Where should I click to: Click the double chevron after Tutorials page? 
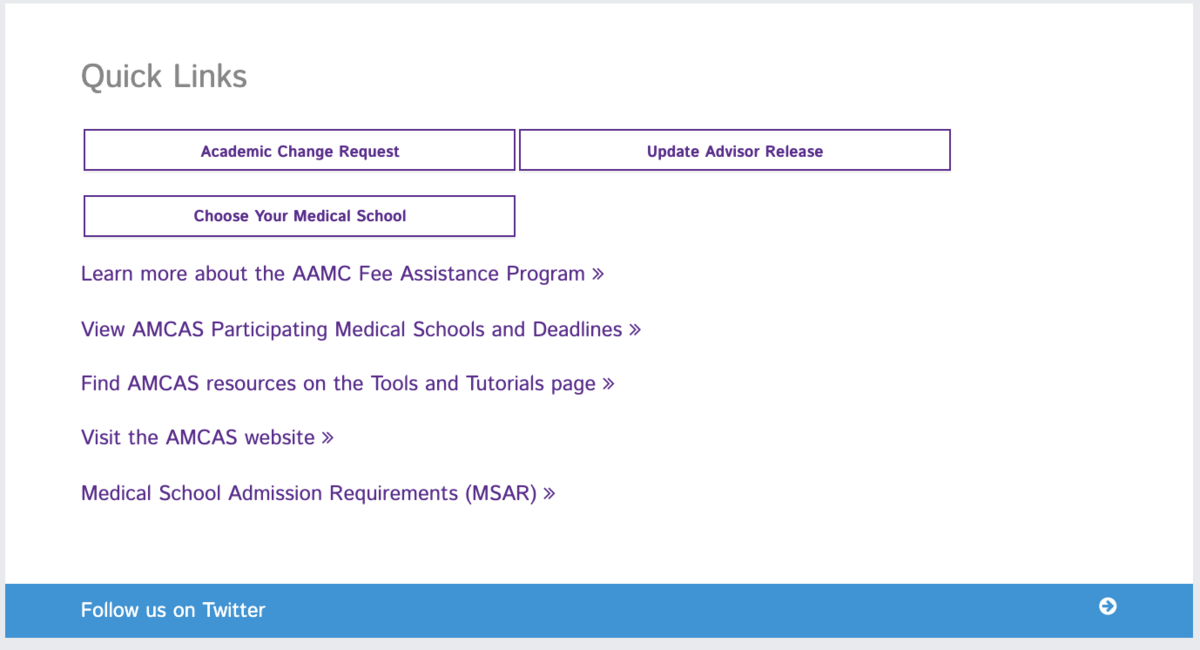pos(608,384)
